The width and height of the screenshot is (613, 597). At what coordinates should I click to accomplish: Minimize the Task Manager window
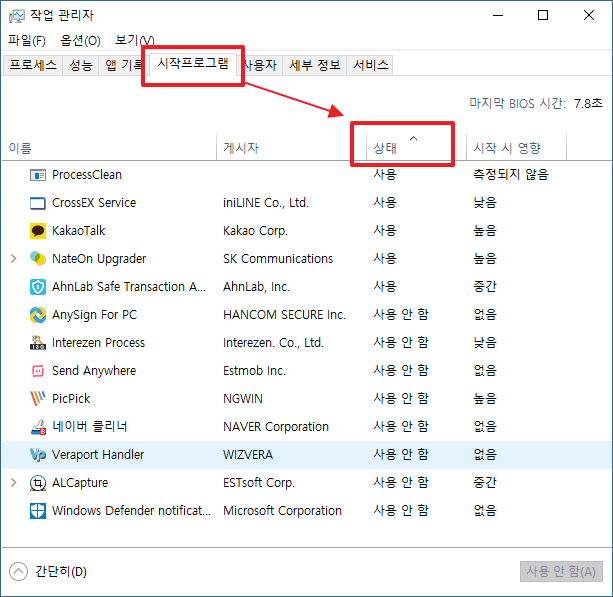(x=498, y=16)
